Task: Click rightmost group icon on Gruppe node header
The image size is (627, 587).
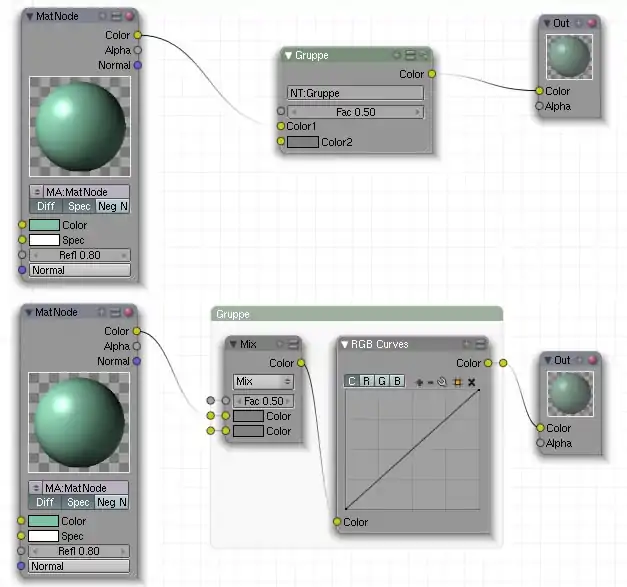Action: pyautogui.click(x=423, y=55)
